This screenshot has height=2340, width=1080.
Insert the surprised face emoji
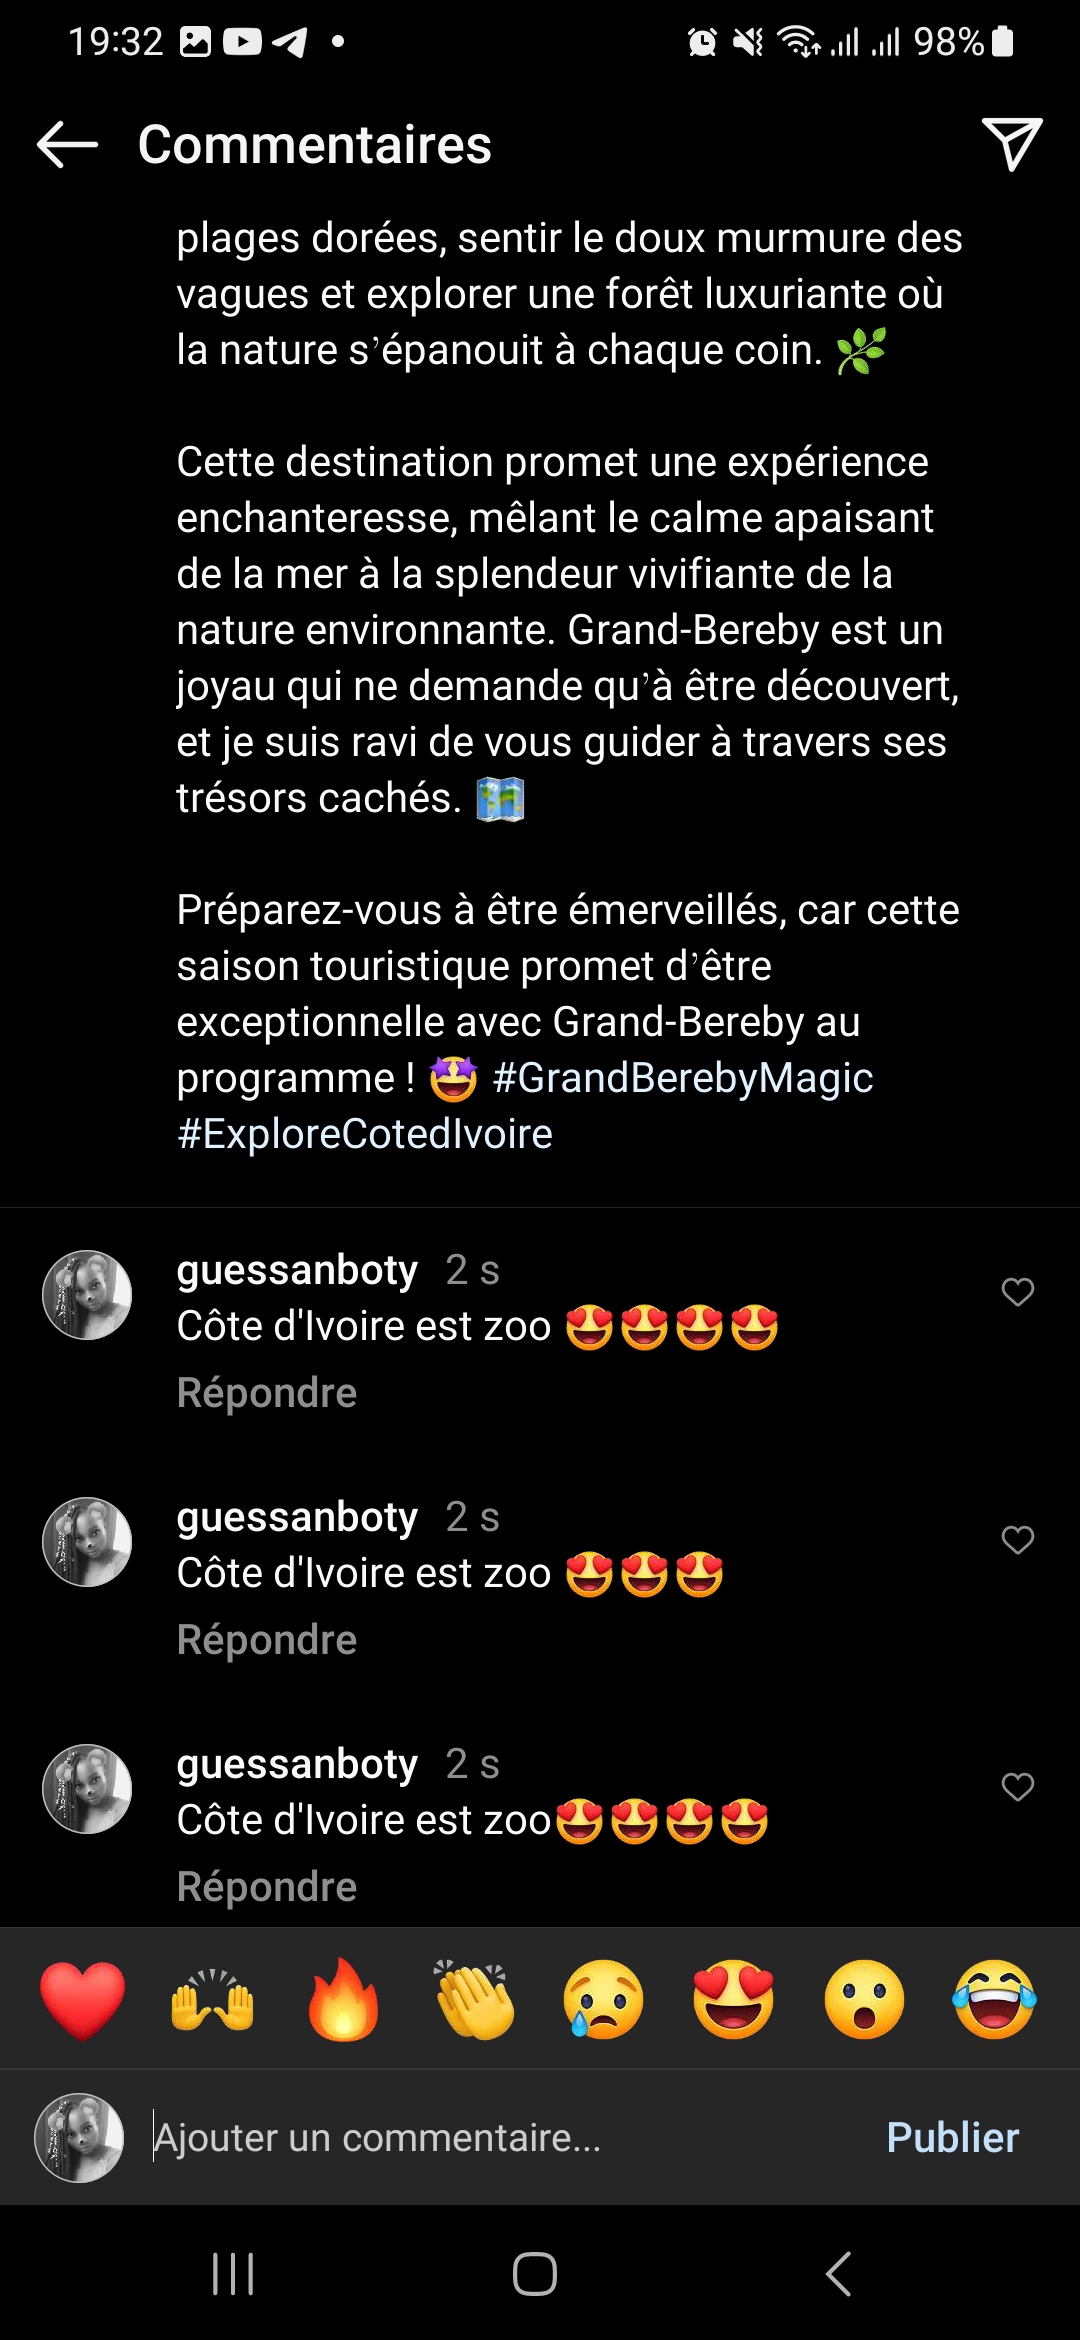pos(864,2000)
